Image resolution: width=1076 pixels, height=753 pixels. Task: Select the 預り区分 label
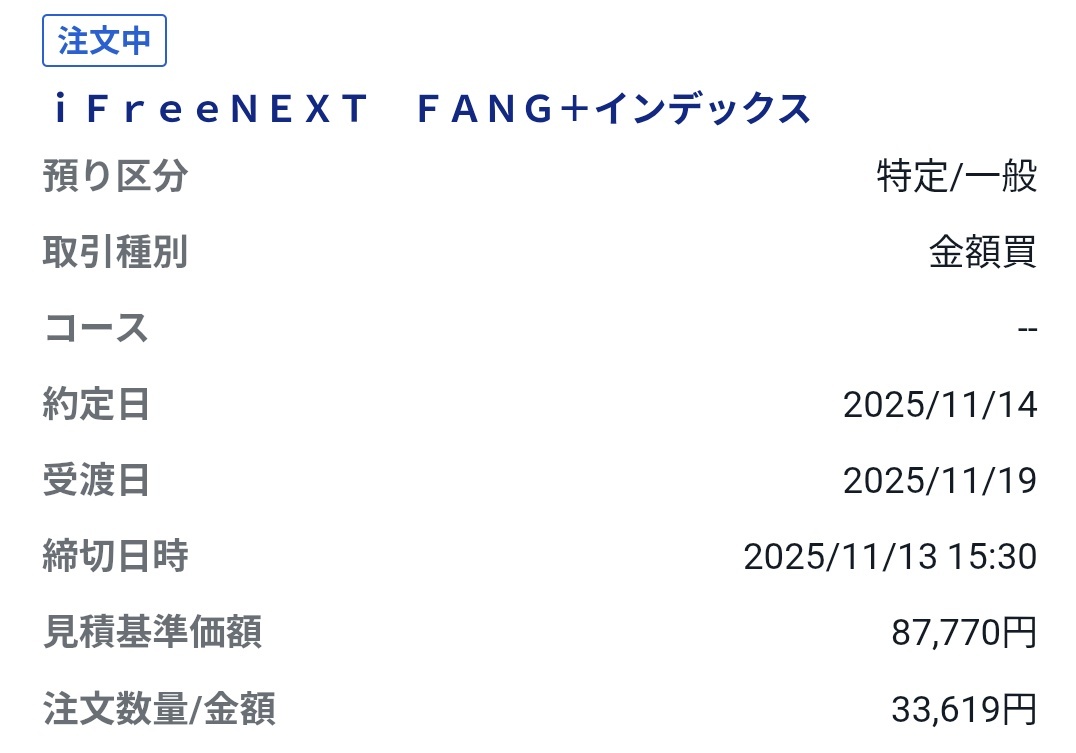point(116,177)
